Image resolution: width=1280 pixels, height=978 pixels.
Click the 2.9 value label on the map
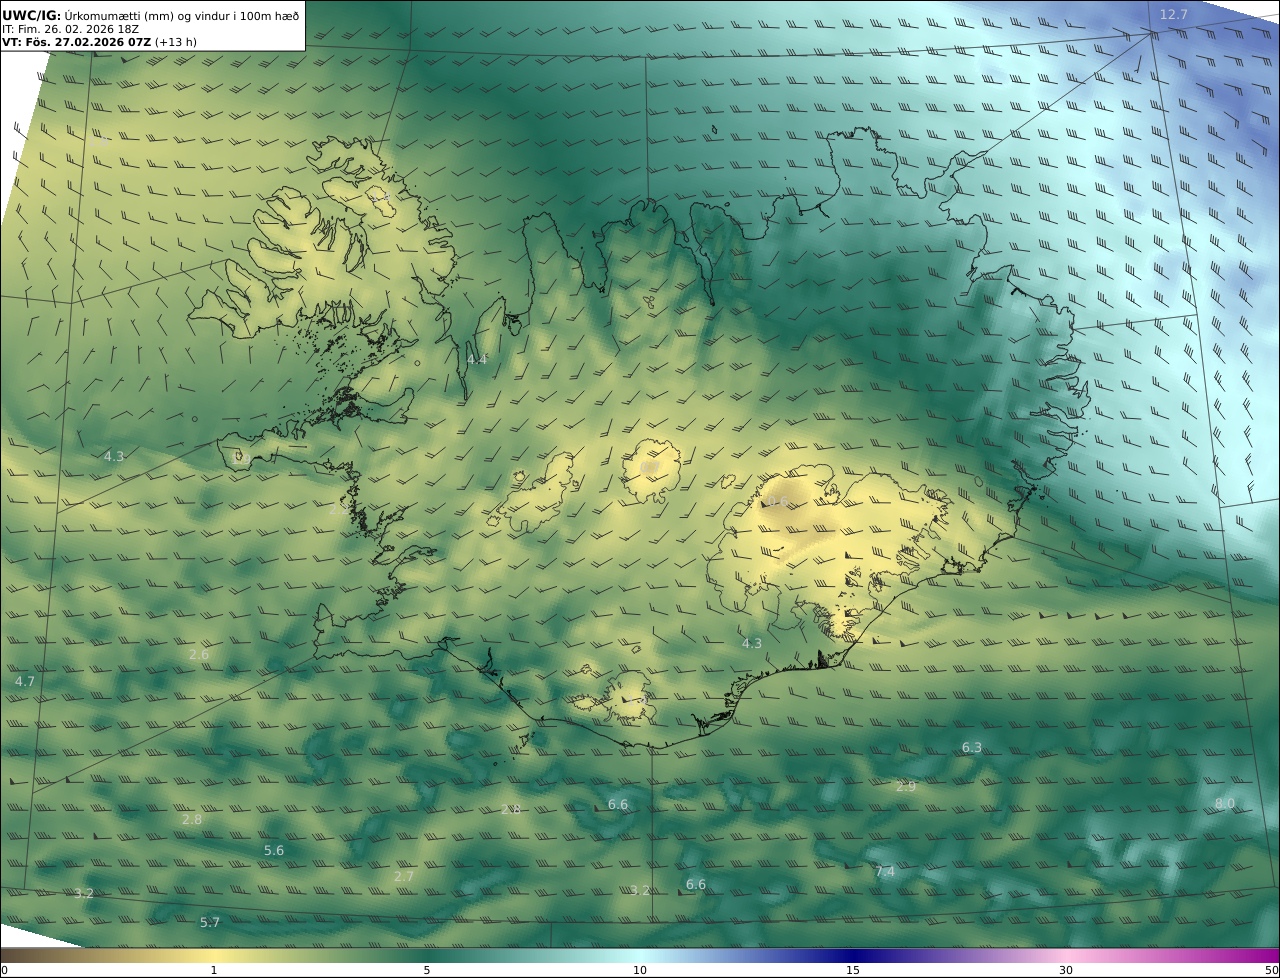pos(905,787)
